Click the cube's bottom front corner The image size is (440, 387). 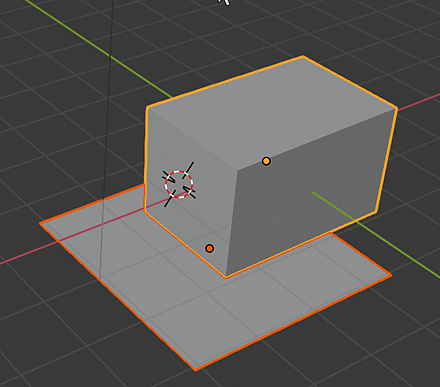(226, 276)
